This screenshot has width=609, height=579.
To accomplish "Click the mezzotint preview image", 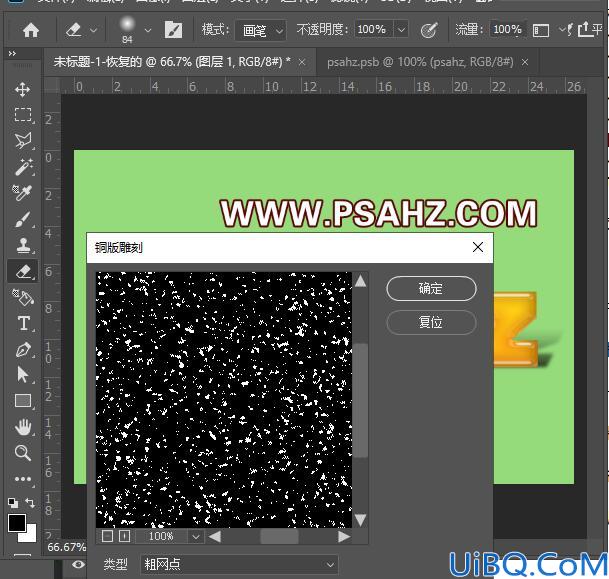I will click(224, 400).
